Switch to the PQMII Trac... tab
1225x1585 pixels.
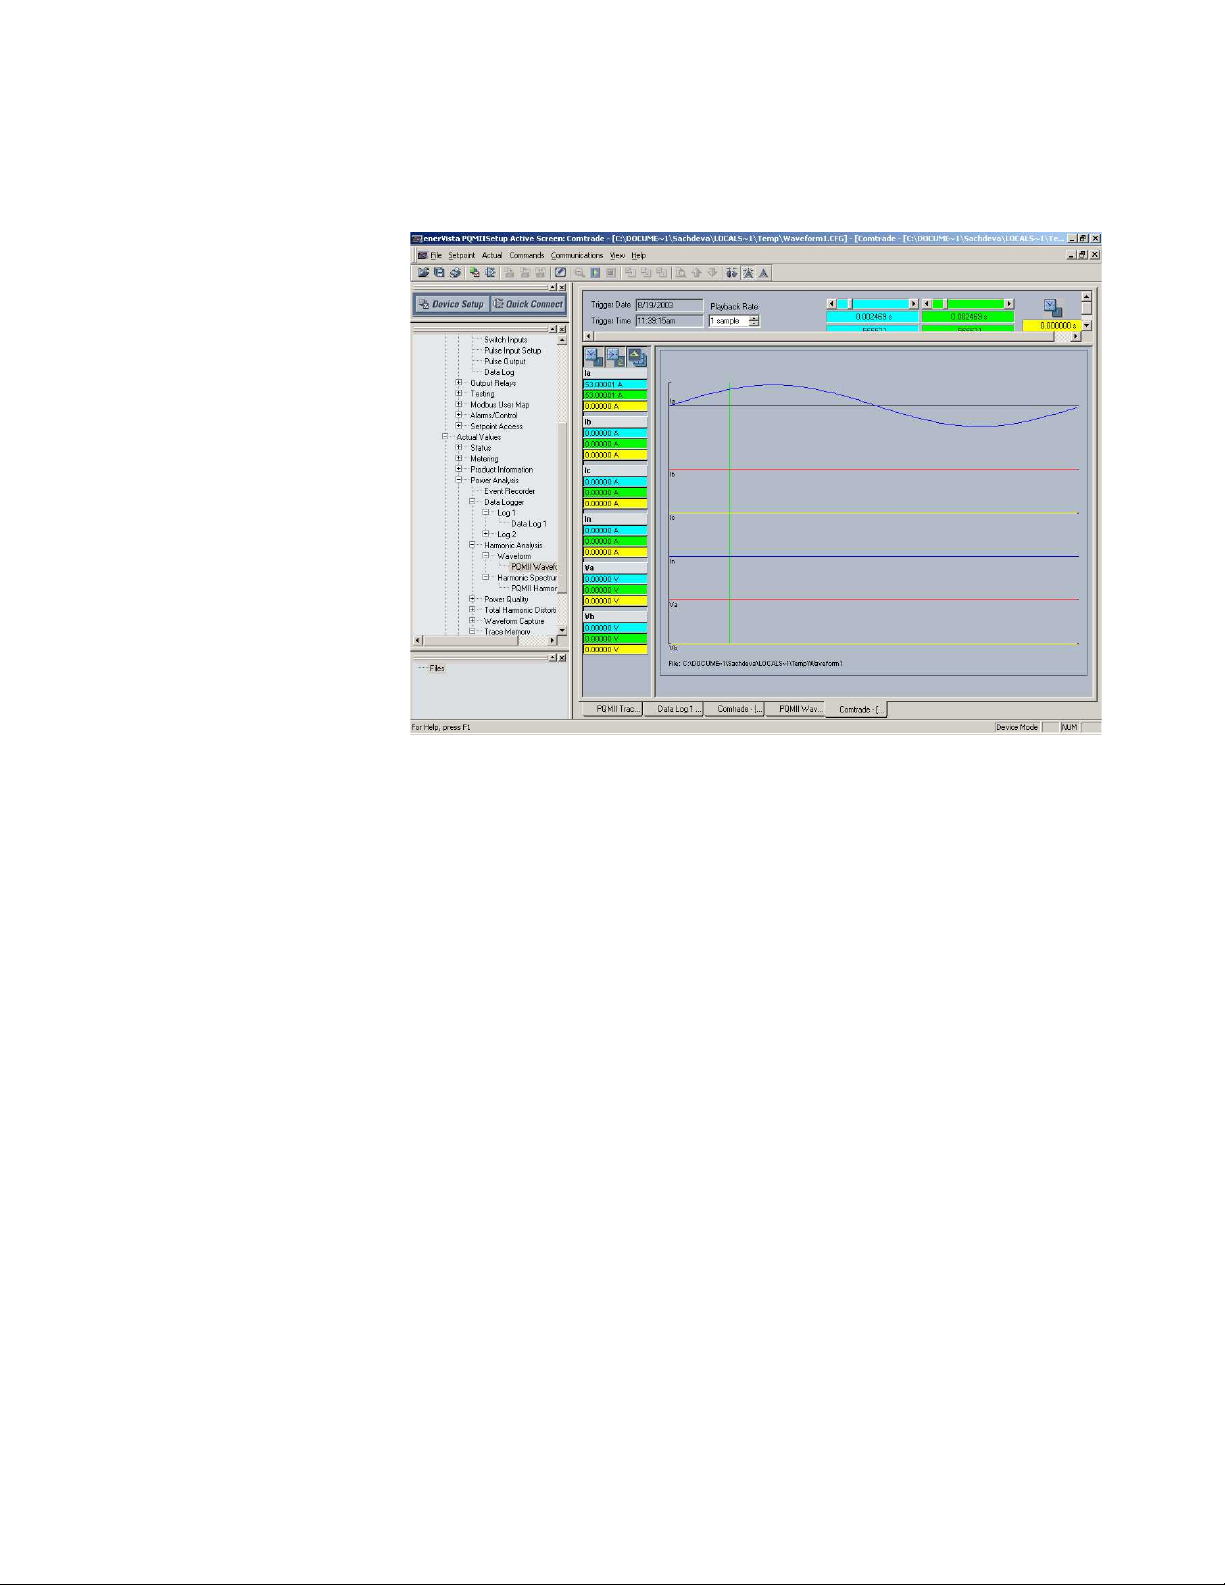[612, 709]
